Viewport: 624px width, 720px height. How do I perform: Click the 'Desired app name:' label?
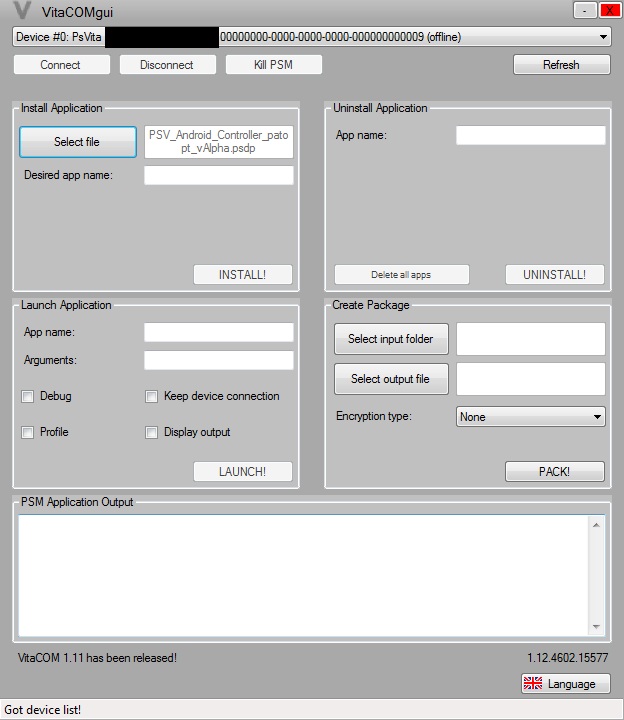pos(68,175)
